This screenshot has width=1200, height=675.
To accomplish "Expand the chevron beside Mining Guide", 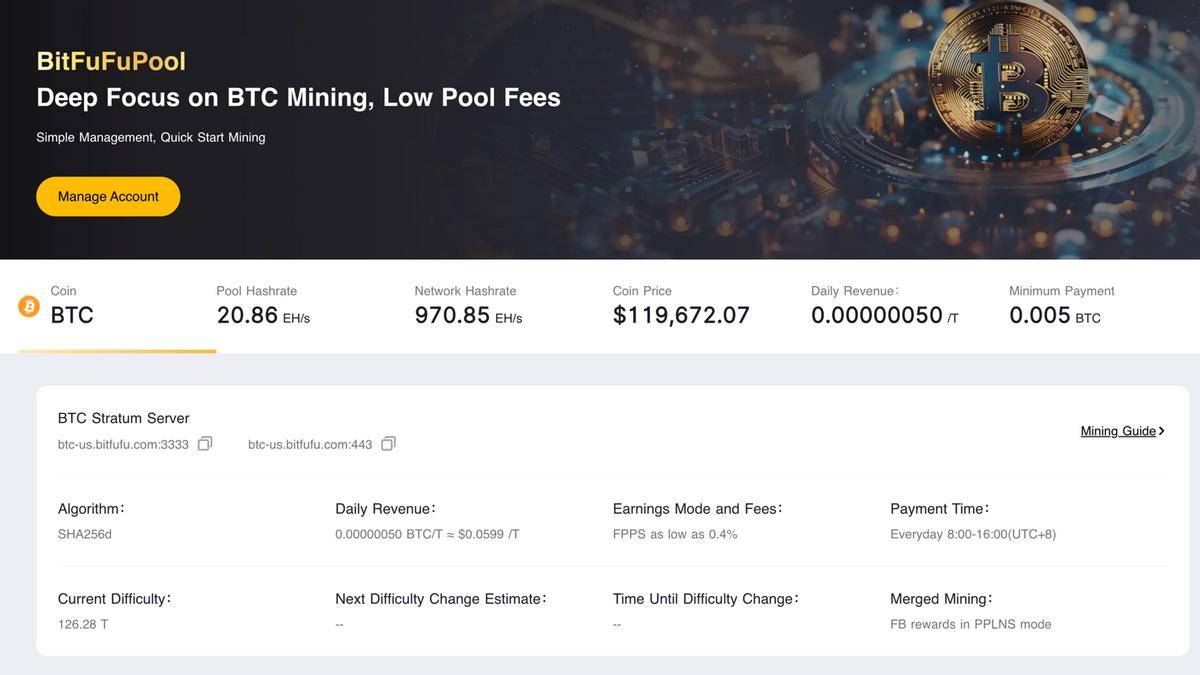I will (1161, 430).
